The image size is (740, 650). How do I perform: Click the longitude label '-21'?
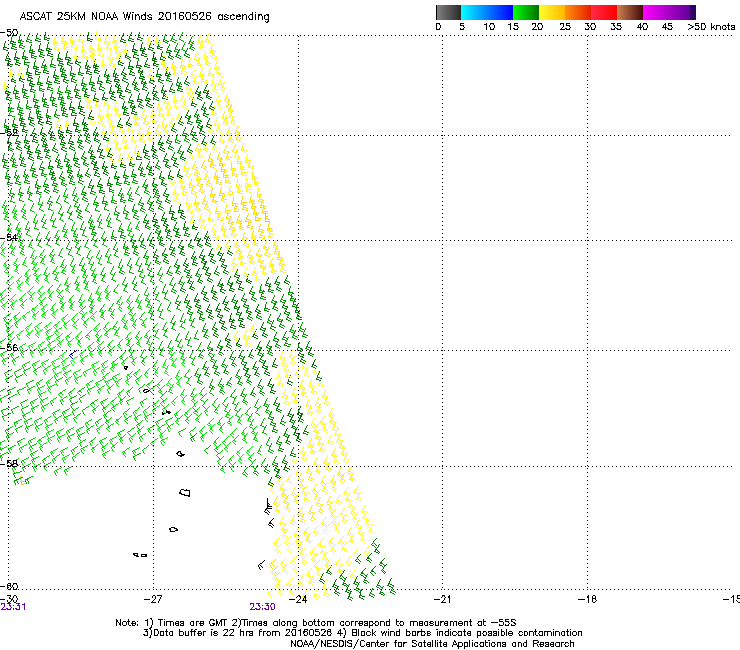click(x=442, y=599)
